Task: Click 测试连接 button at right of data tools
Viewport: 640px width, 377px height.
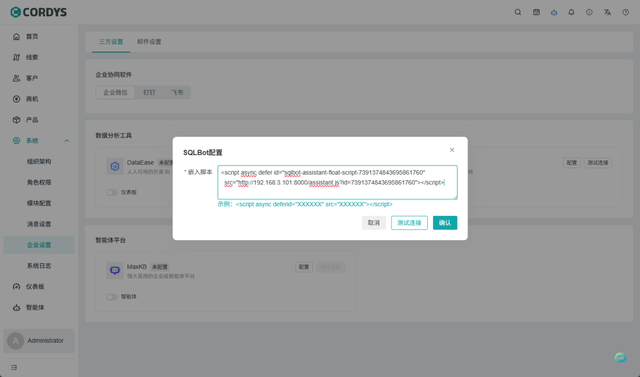Action: coord(598,163)
